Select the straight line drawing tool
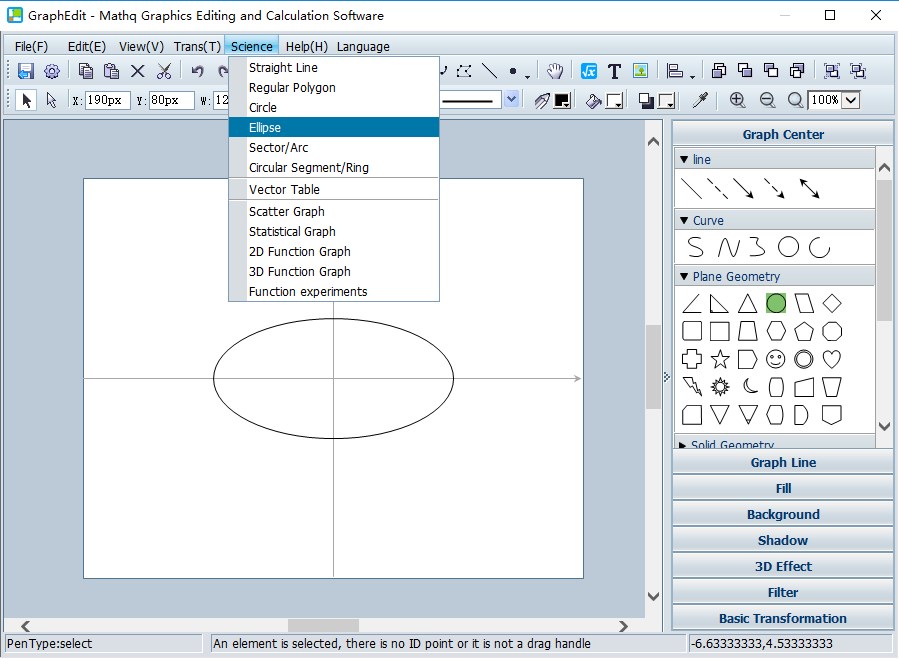 pyautogui.click(x=490, y=71)
